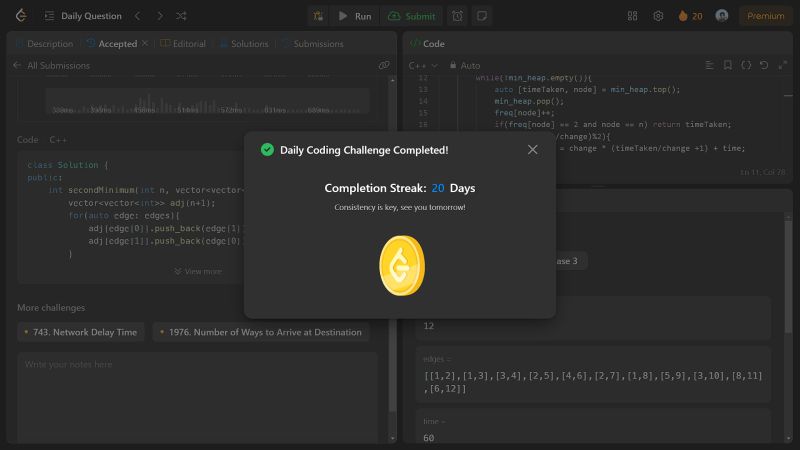Close the Daily Coding Challenge dialog
Screen dimensions: 800x450
(x=532, y=149)
